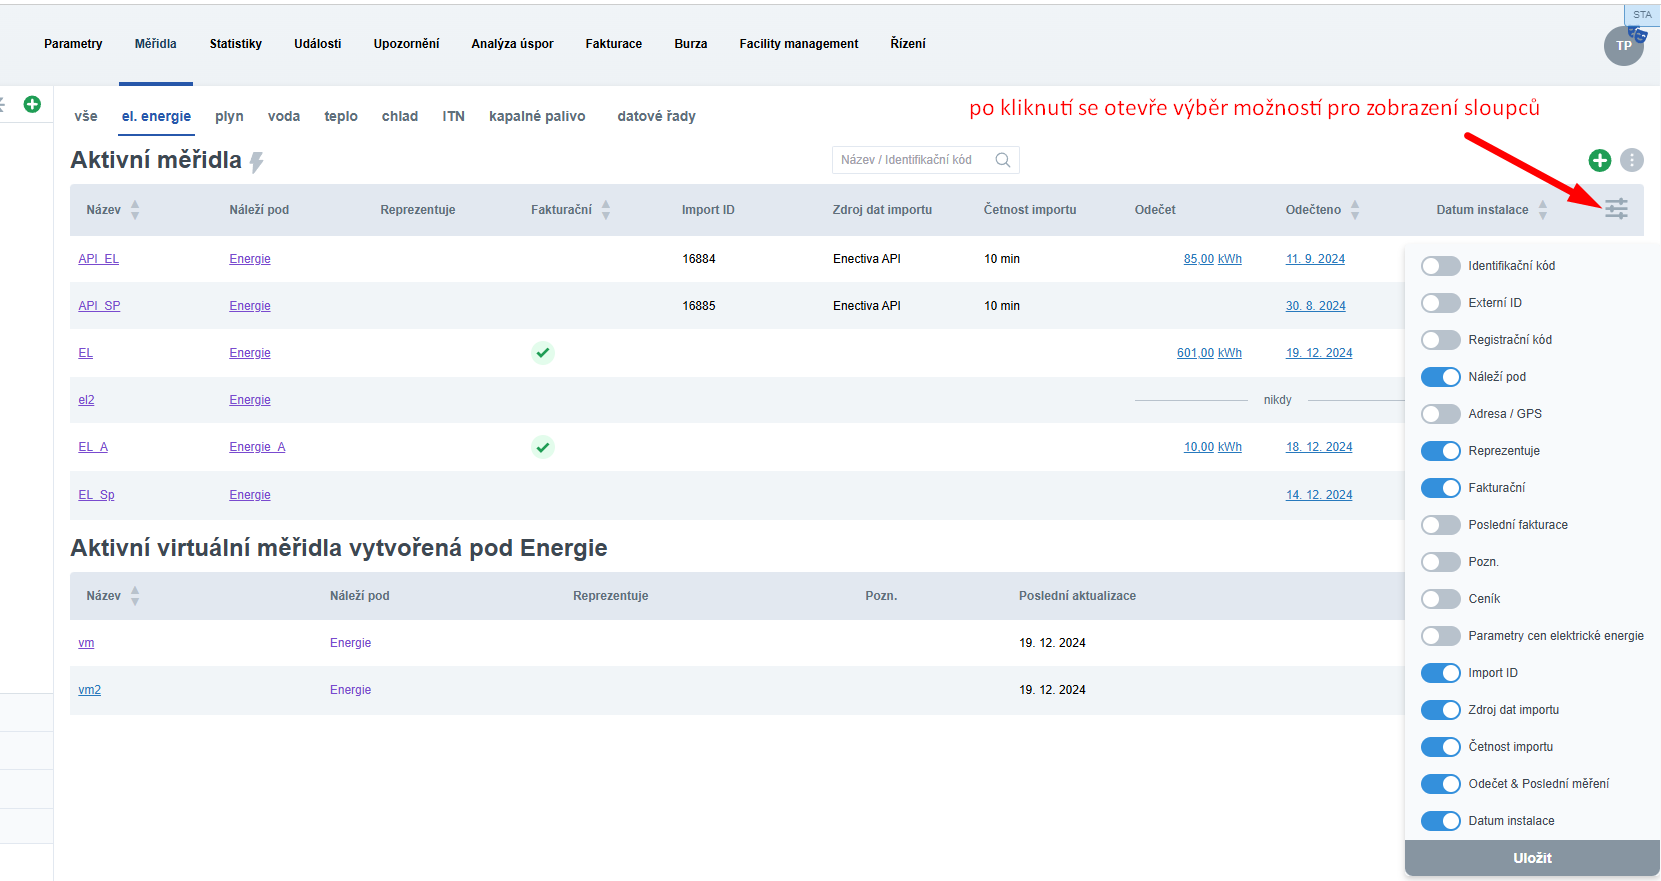1661x881 pixels.
Task: Open the column settings sliders icon
Action: (1616, 209)
